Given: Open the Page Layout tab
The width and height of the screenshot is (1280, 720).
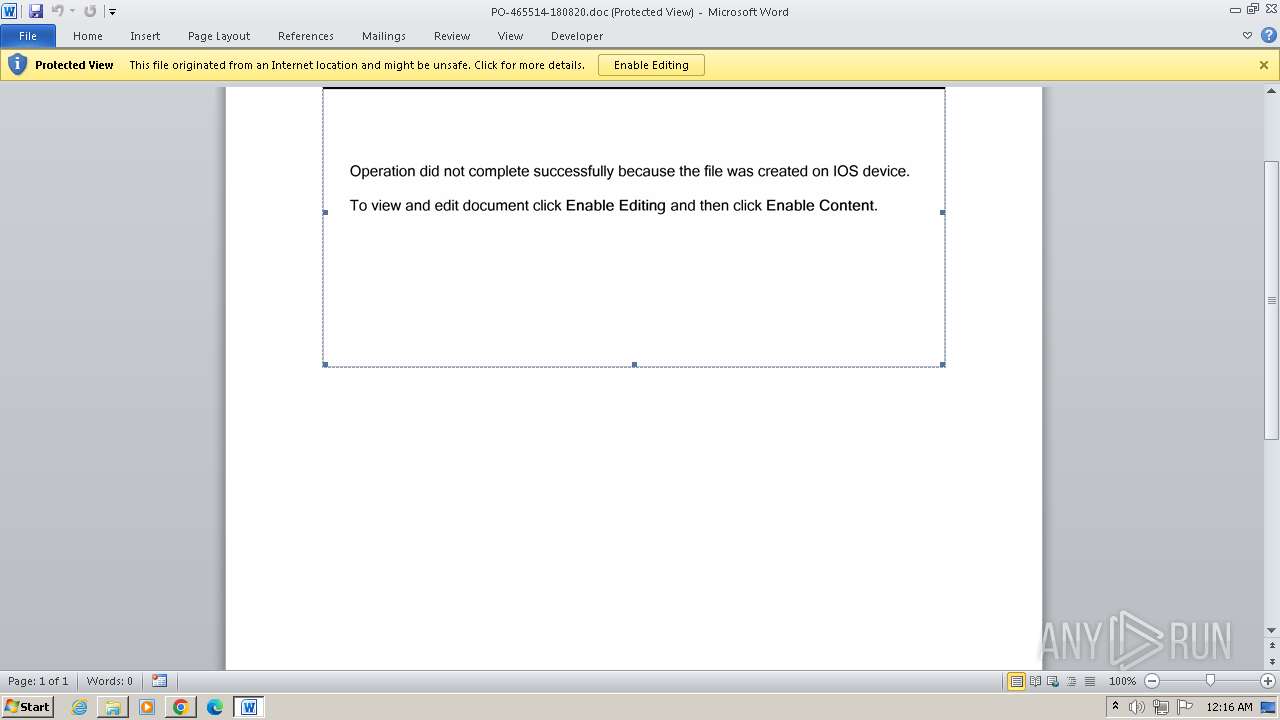Looking at the screenshot, I should click(219, 36).
